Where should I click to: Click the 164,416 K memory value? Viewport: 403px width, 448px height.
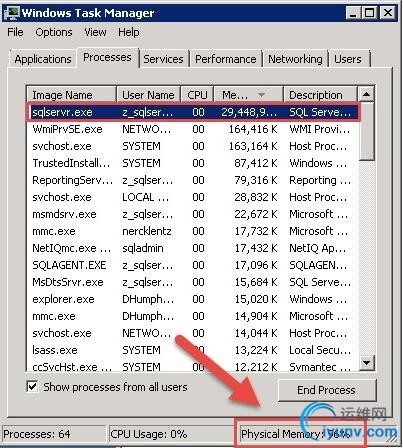pos(253,129)
